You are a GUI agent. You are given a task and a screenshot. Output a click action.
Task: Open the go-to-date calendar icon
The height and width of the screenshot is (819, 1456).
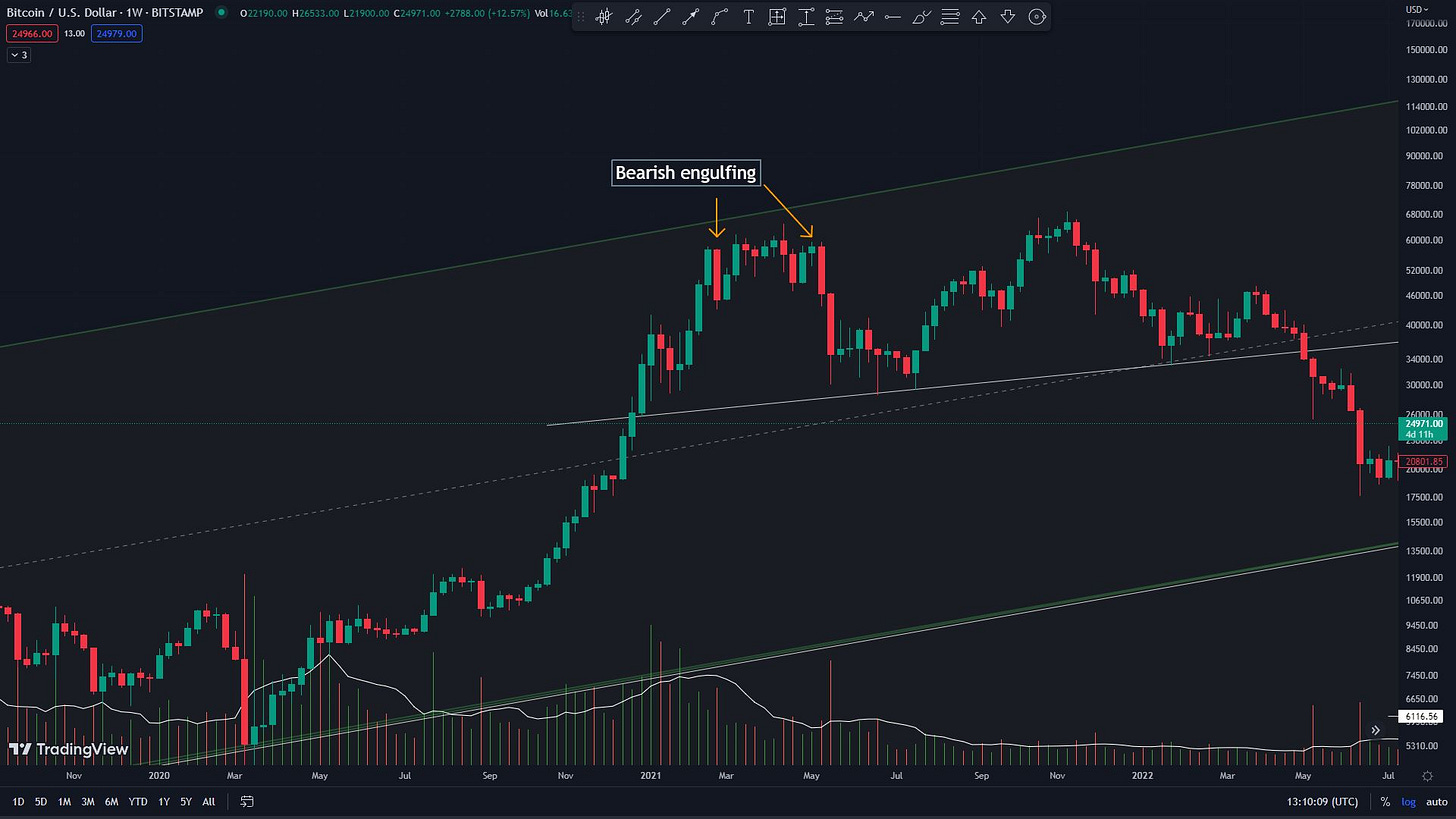(247, 801)
